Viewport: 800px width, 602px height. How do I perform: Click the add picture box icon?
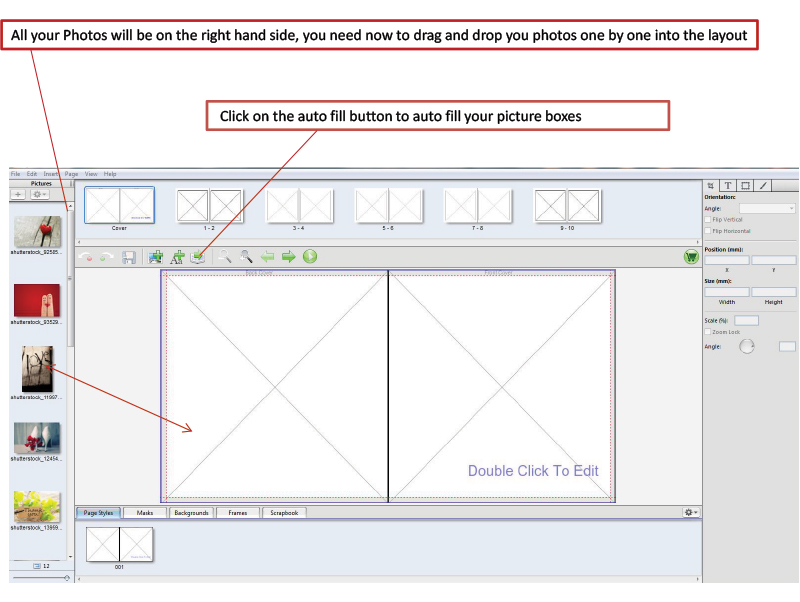pos(156,257)
